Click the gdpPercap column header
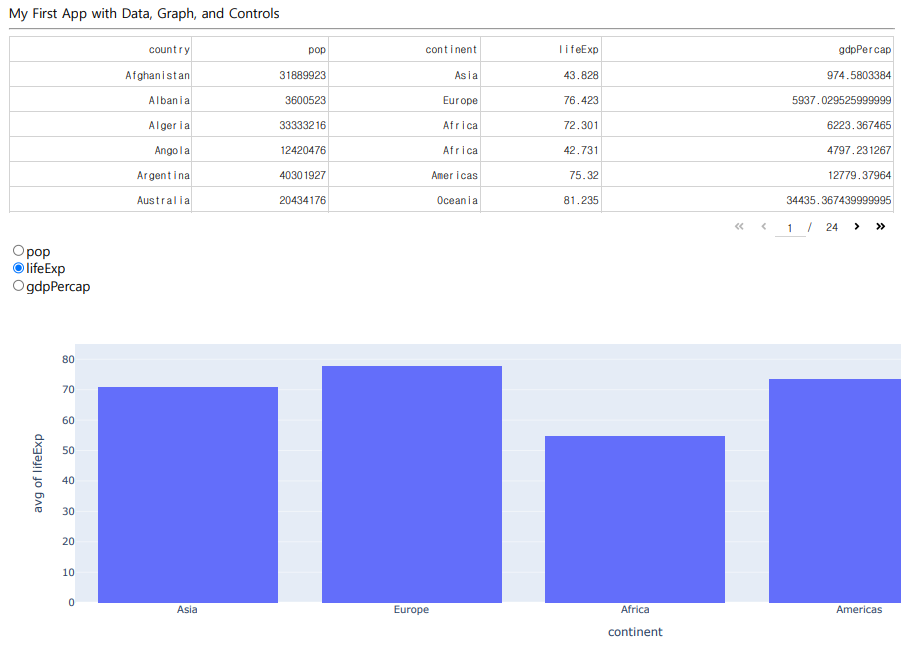Image resolution: width=917 pixels, height=646 pixels. point(747,50)
